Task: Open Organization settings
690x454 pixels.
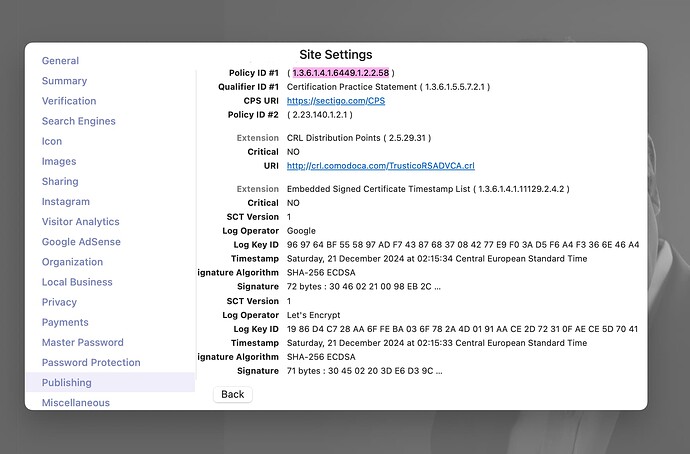Action: point(72,262)
